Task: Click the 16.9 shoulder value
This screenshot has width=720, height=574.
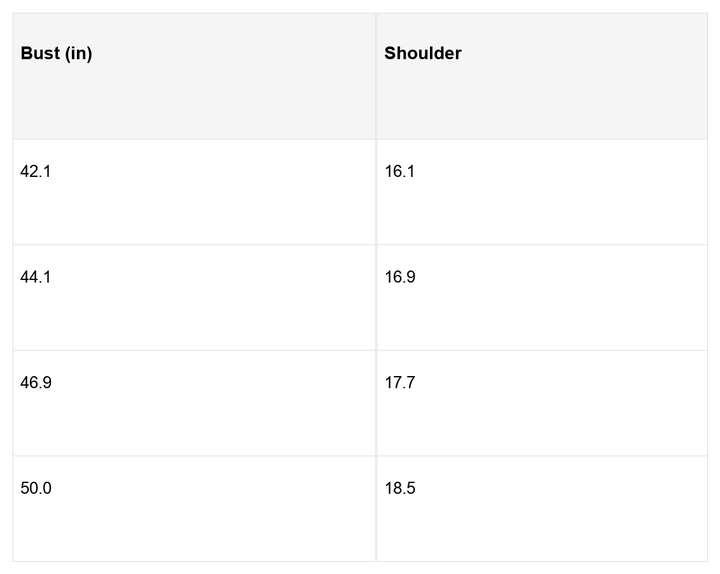Action: (x=400, y=277)
